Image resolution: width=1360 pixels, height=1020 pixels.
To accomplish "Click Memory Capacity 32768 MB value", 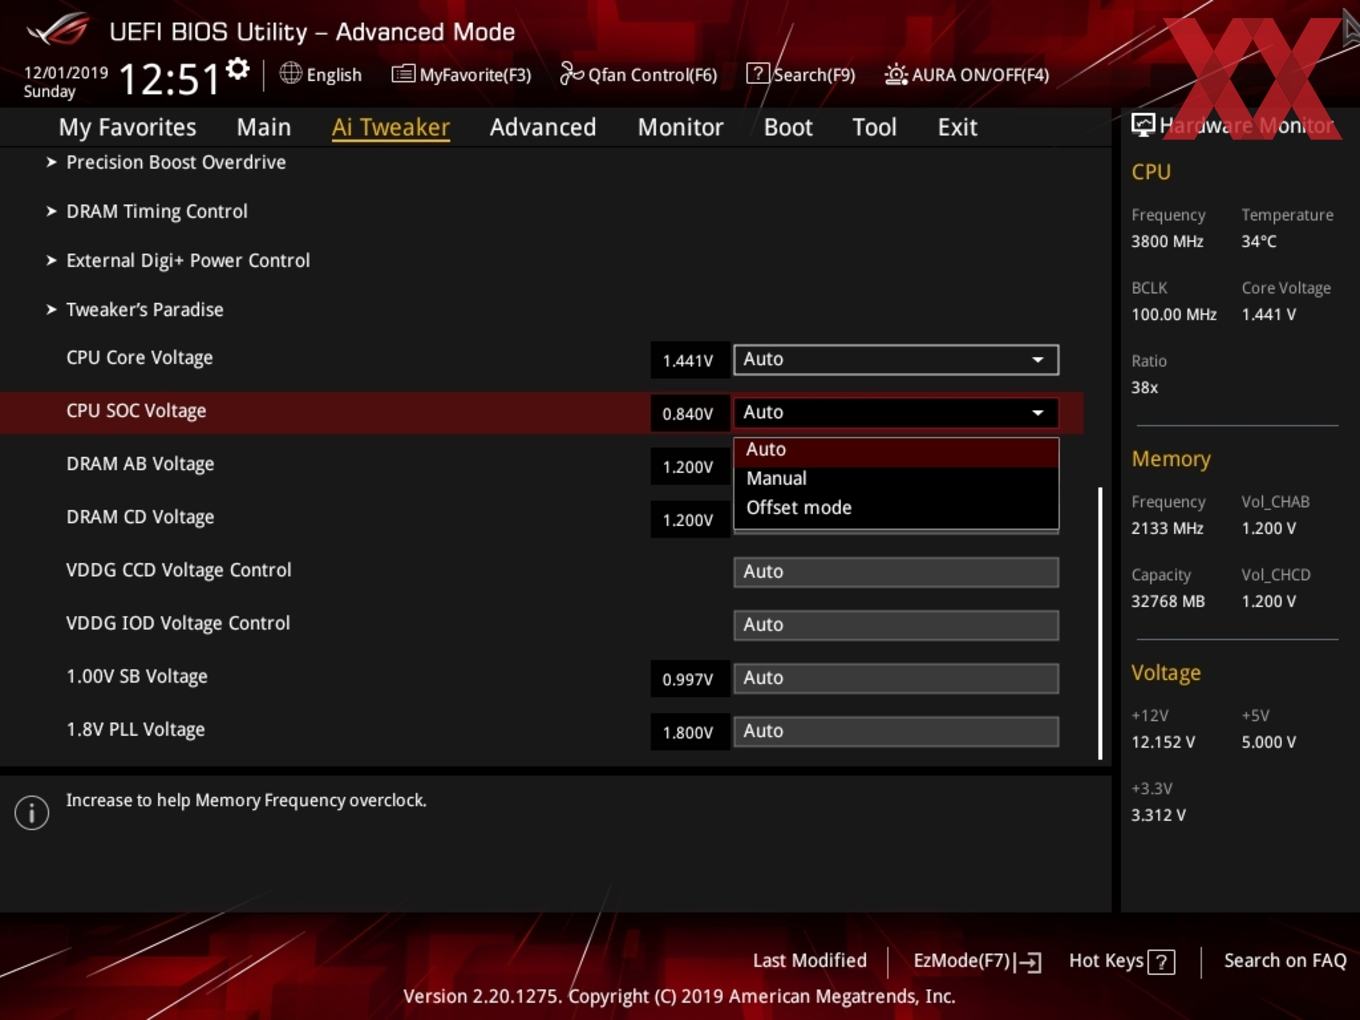I will click(1168, 601).
